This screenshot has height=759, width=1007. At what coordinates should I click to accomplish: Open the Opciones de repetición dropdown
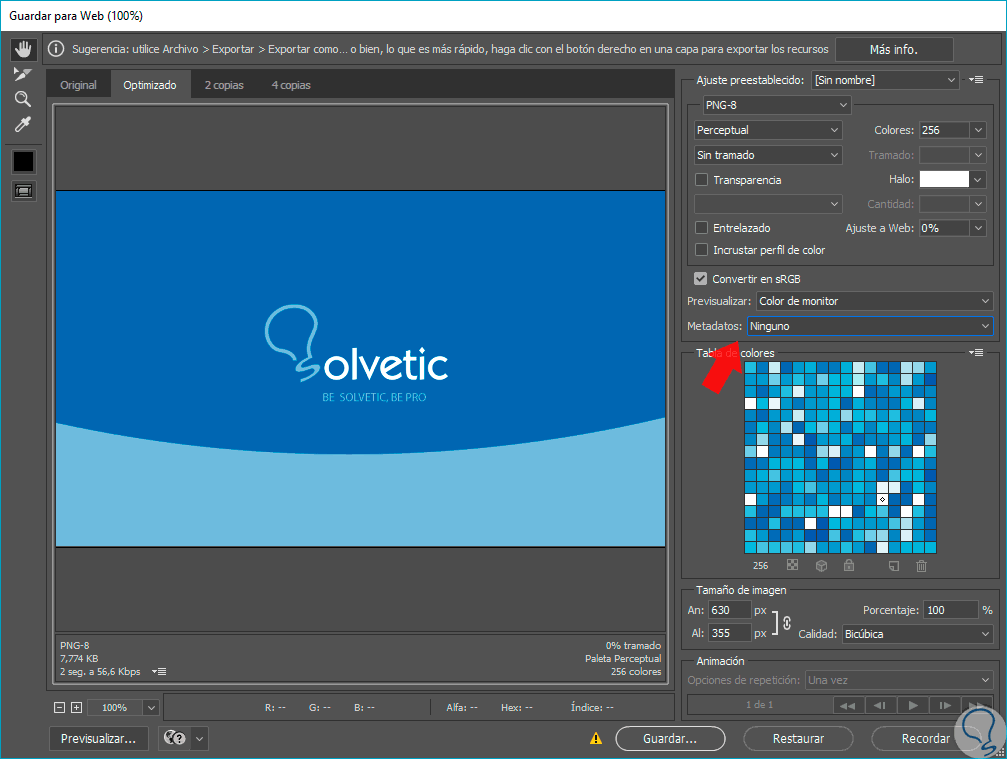(899, 680)
